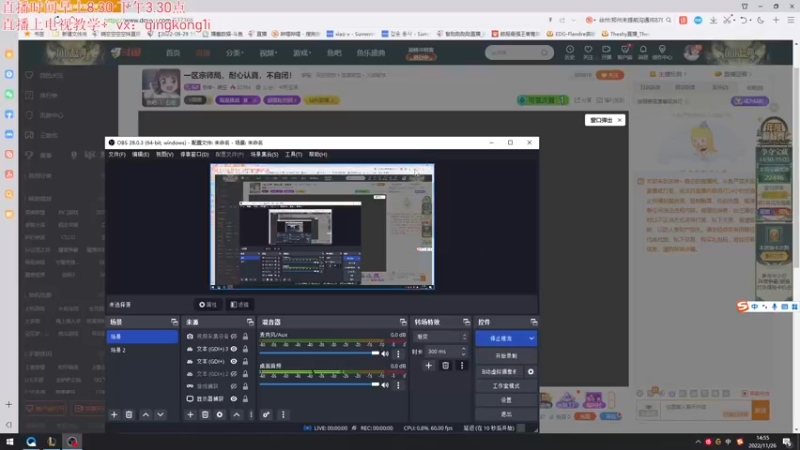Click the blue stop-streaming button in Controls

pyautogui.click(x=501, y=338)
